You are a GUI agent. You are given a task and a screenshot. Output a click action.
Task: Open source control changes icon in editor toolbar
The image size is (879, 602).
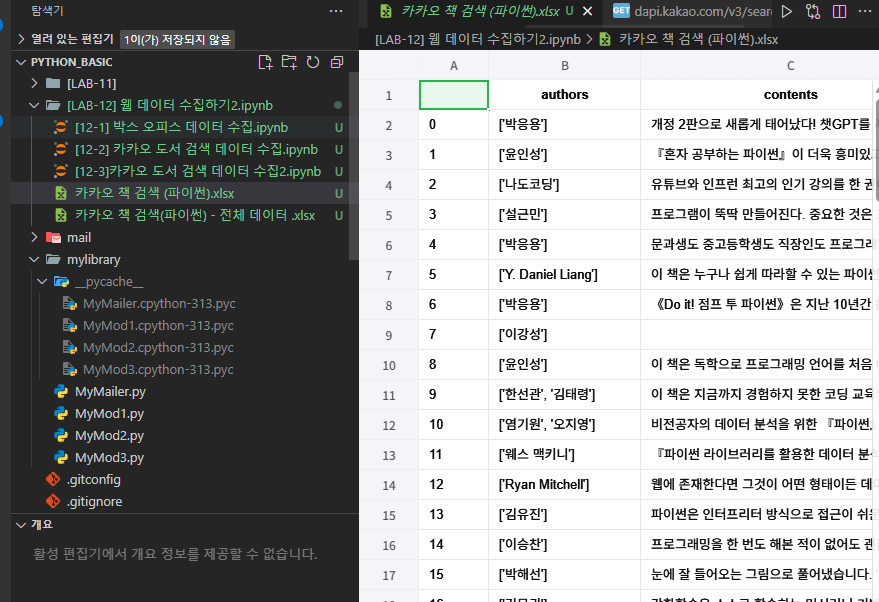point(813,11)
